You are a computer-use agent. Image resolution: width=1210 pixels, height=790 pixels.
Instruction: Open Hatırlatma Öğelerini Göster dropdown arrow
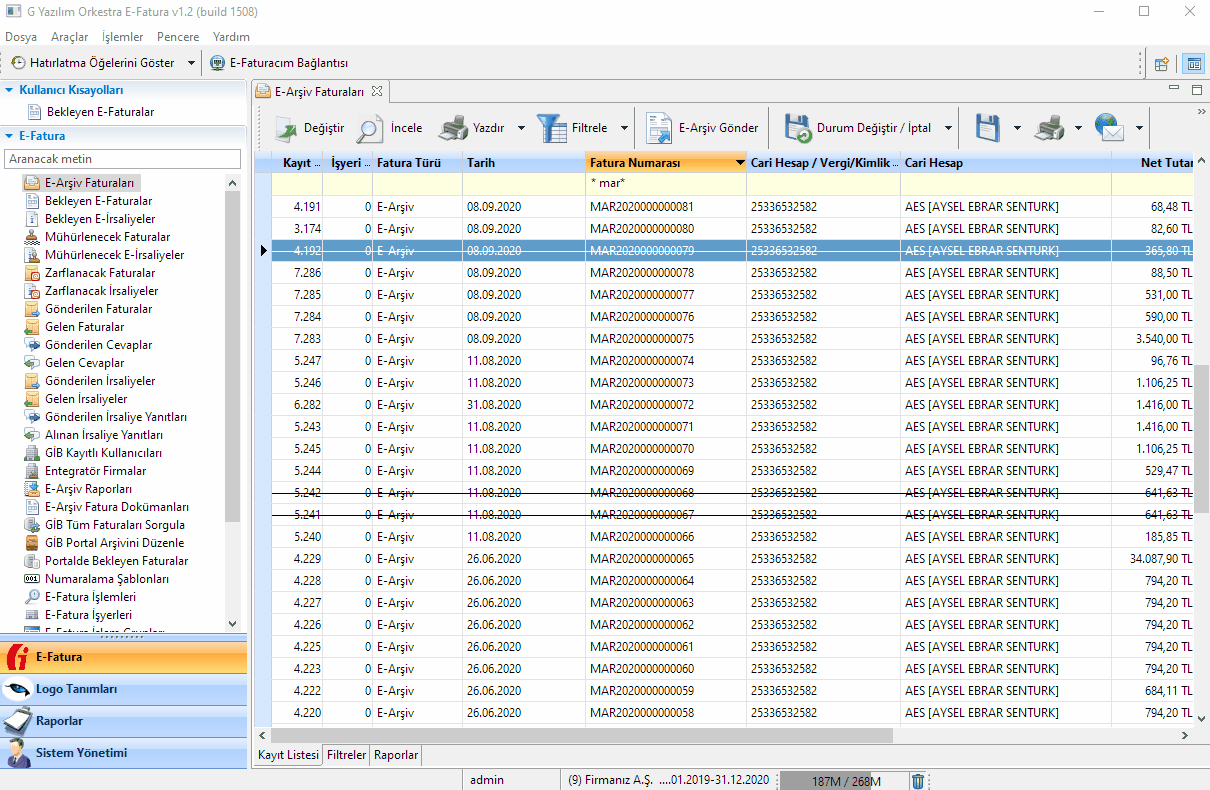point(192,63)
